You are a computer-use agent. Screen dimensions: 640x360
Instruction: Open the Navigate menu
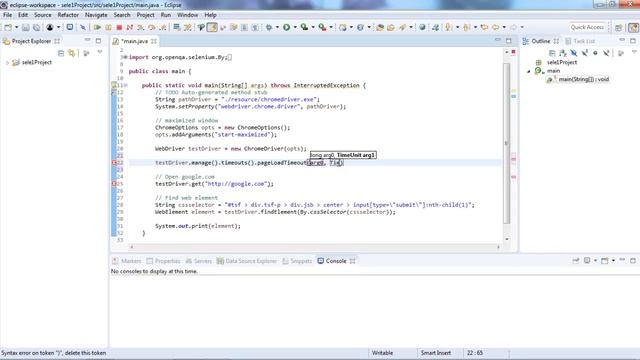(96, 15)
